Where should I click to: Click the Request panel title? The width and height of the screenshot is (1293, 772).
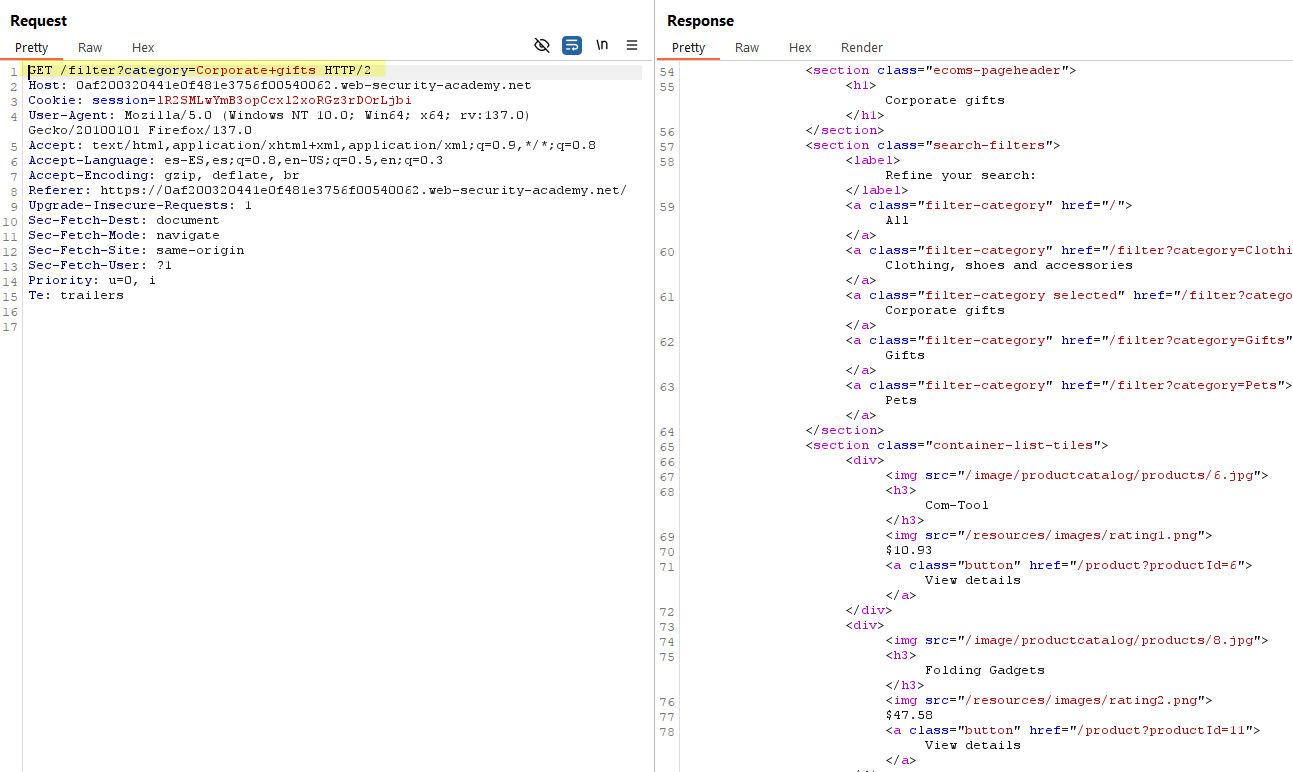(39, 21)
